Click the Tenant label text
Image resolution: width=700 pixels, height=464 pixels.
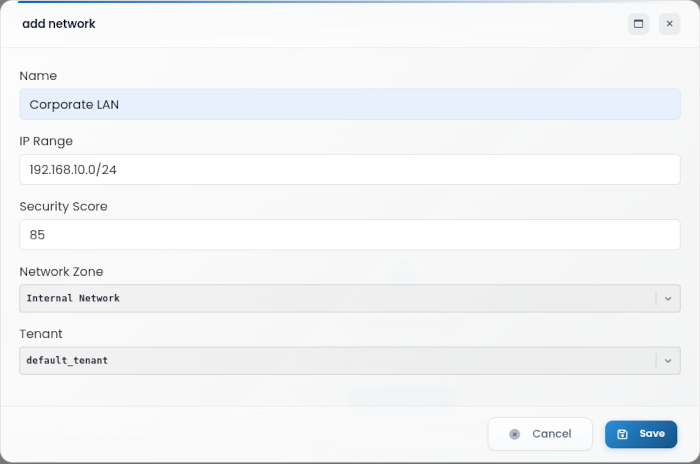pos(41,334)
